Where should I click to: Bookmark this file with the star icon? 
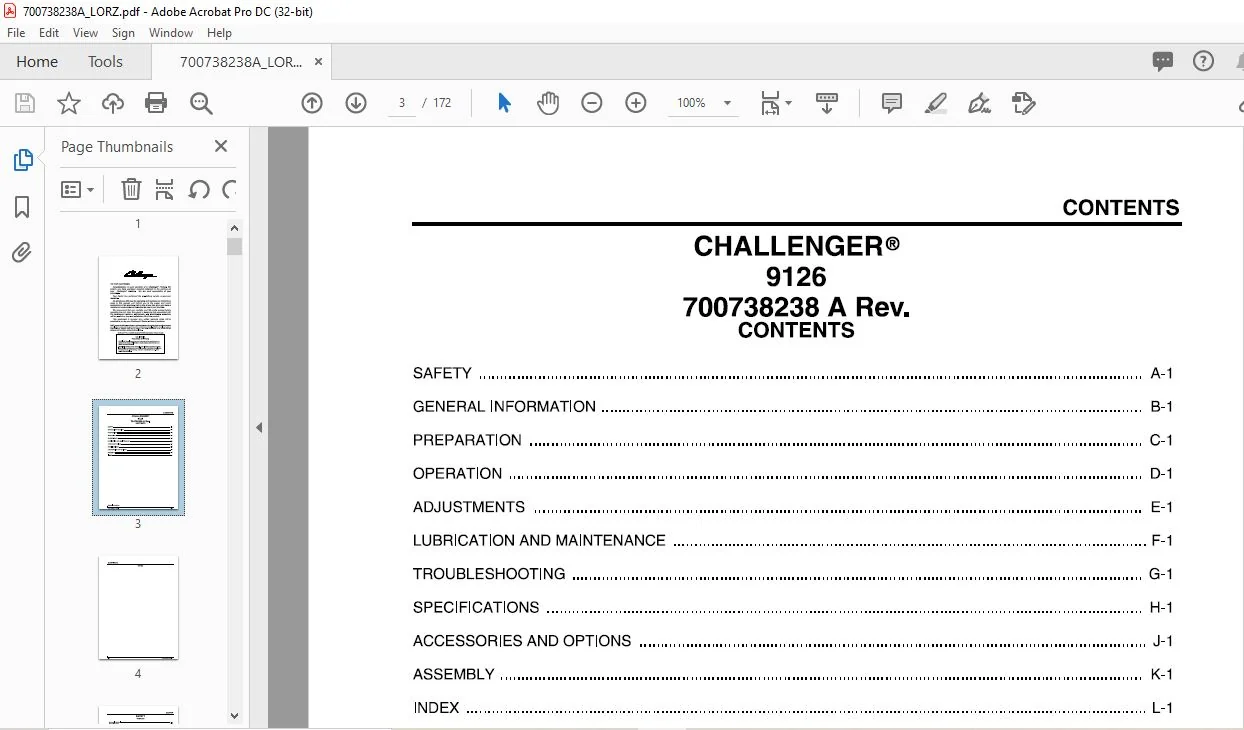pos(68,103)
